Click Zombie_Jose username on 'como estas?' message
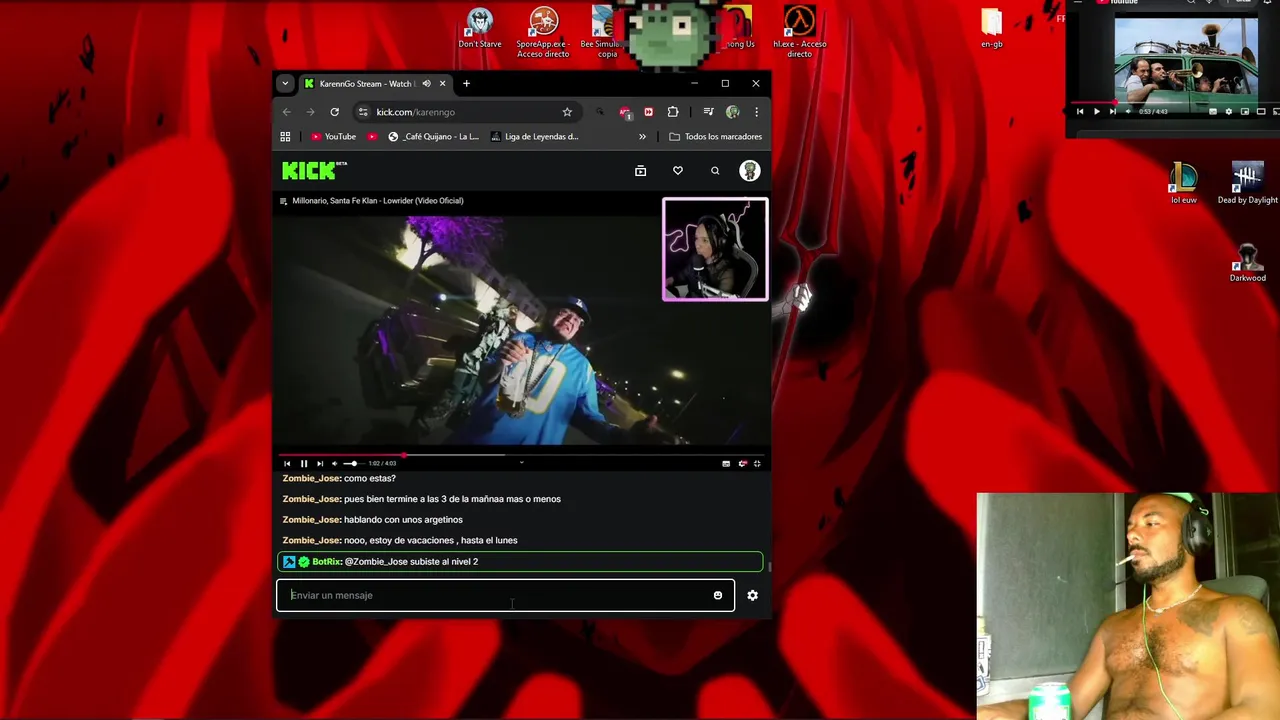The width and height of the screenshot is (1280, 720). (x=311, y=478)
